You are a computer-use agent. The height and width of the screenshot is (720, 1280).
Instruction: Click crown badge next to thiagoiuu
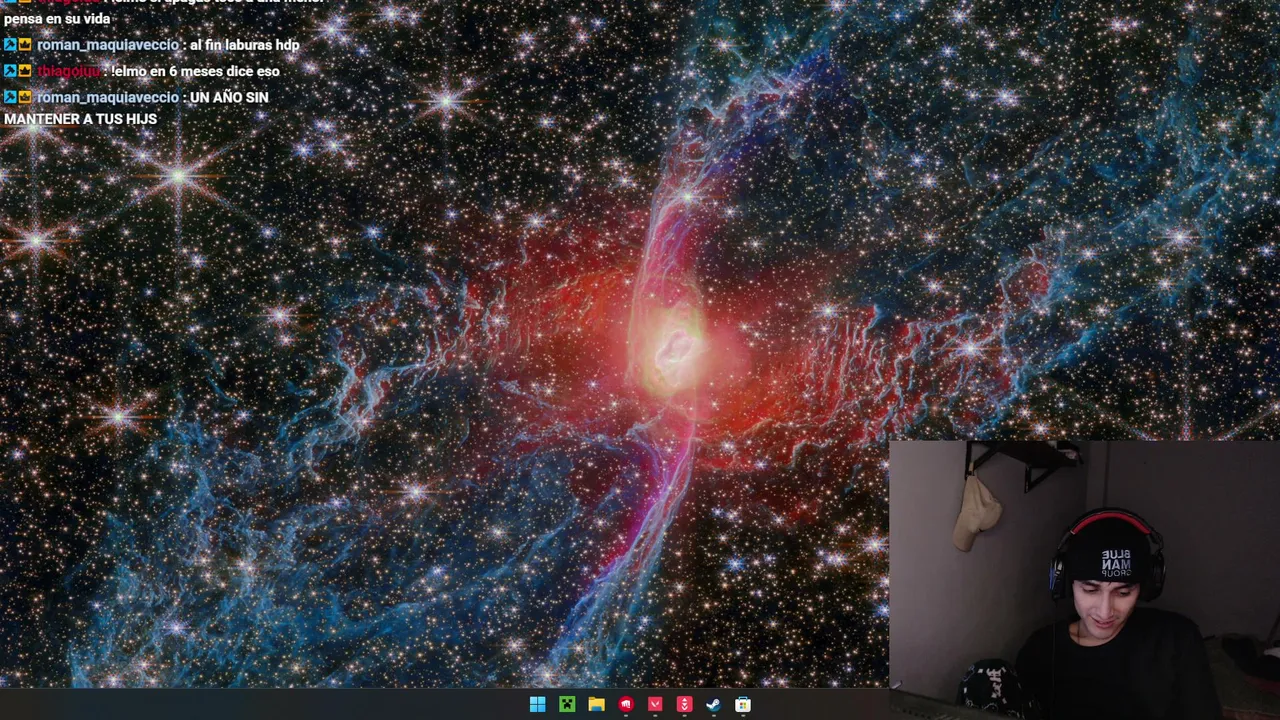[26, 71]
